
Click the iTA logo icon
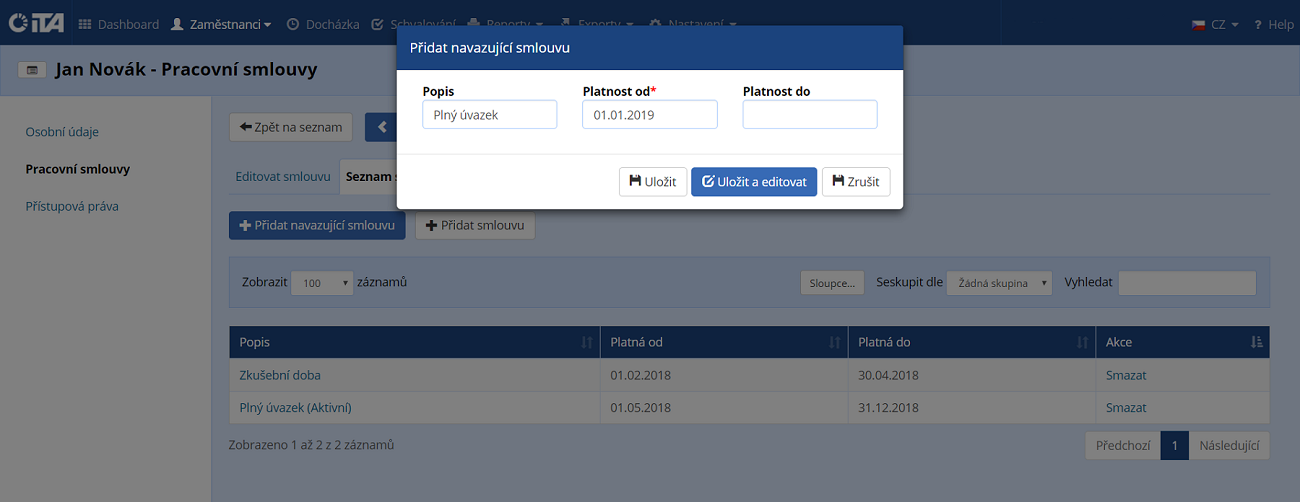point(36,23)
